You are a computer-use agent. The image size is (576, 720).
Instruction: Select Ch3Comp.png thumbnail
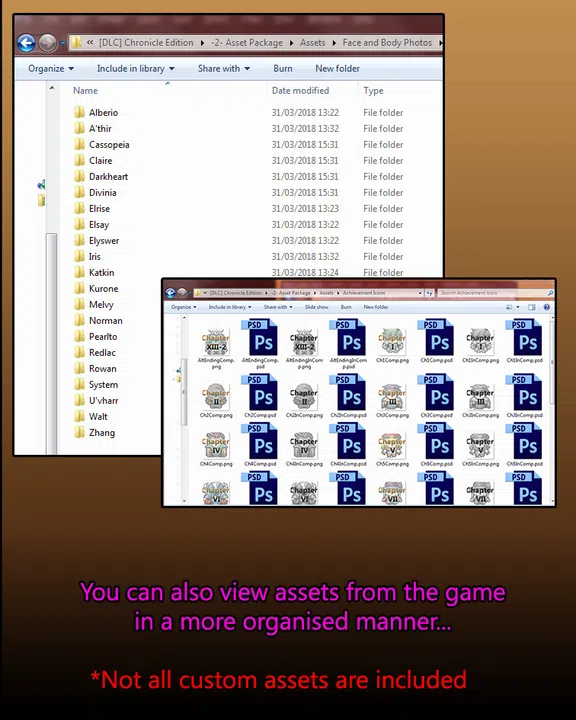[x=392, y=397]
